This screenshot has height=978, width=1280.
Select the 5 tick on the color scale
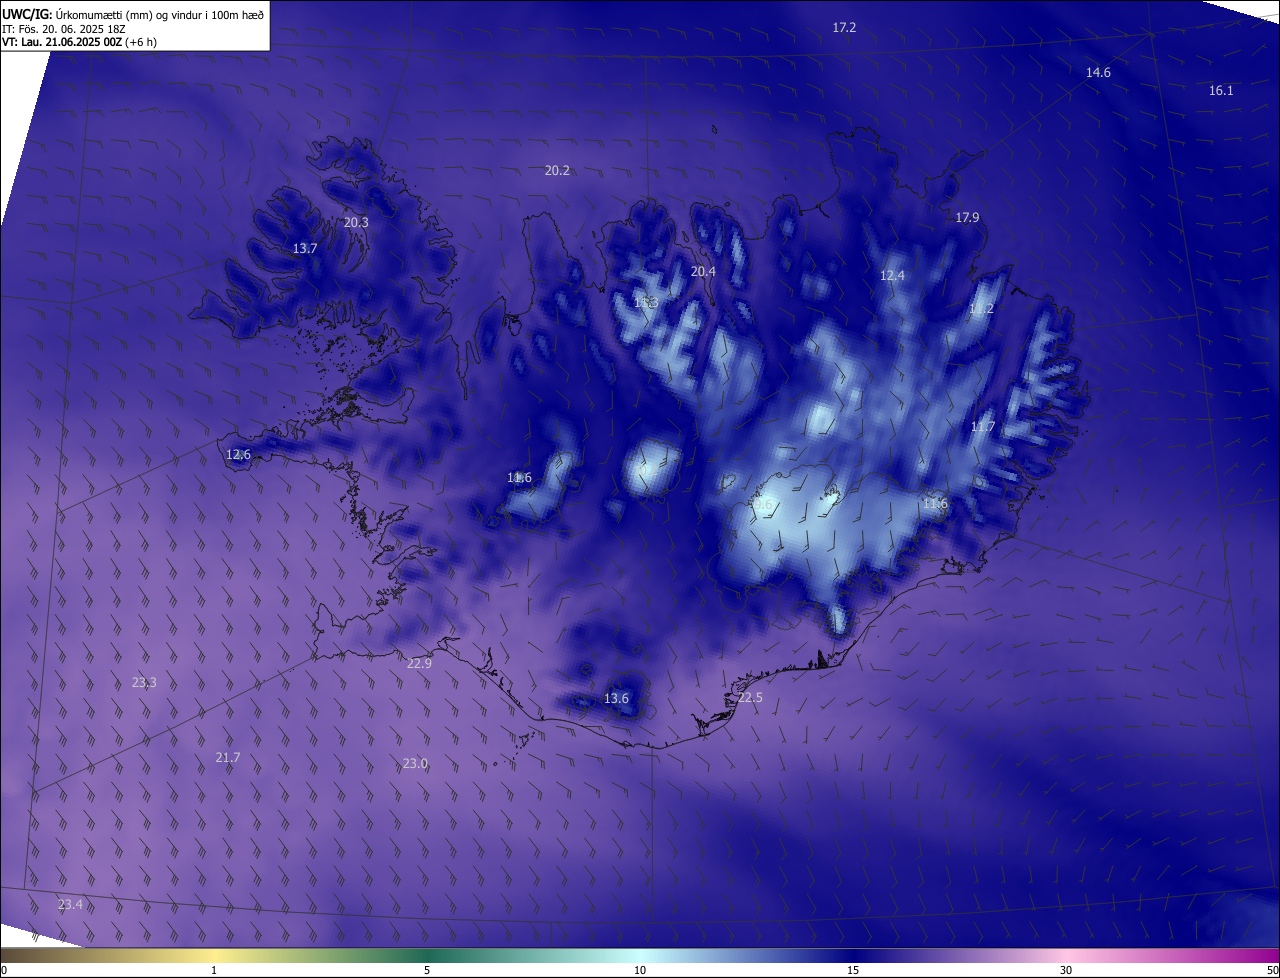[x=427, y=970]
